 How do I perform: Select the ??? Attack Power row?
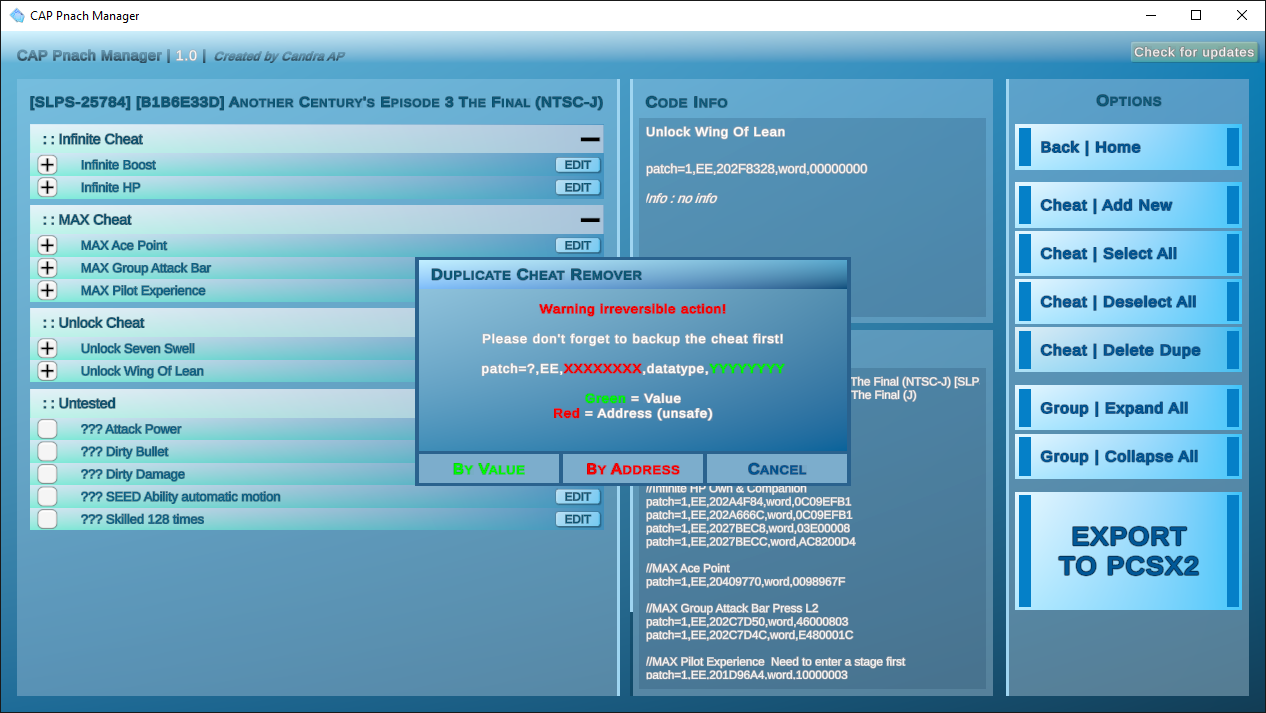coord(223,429)
